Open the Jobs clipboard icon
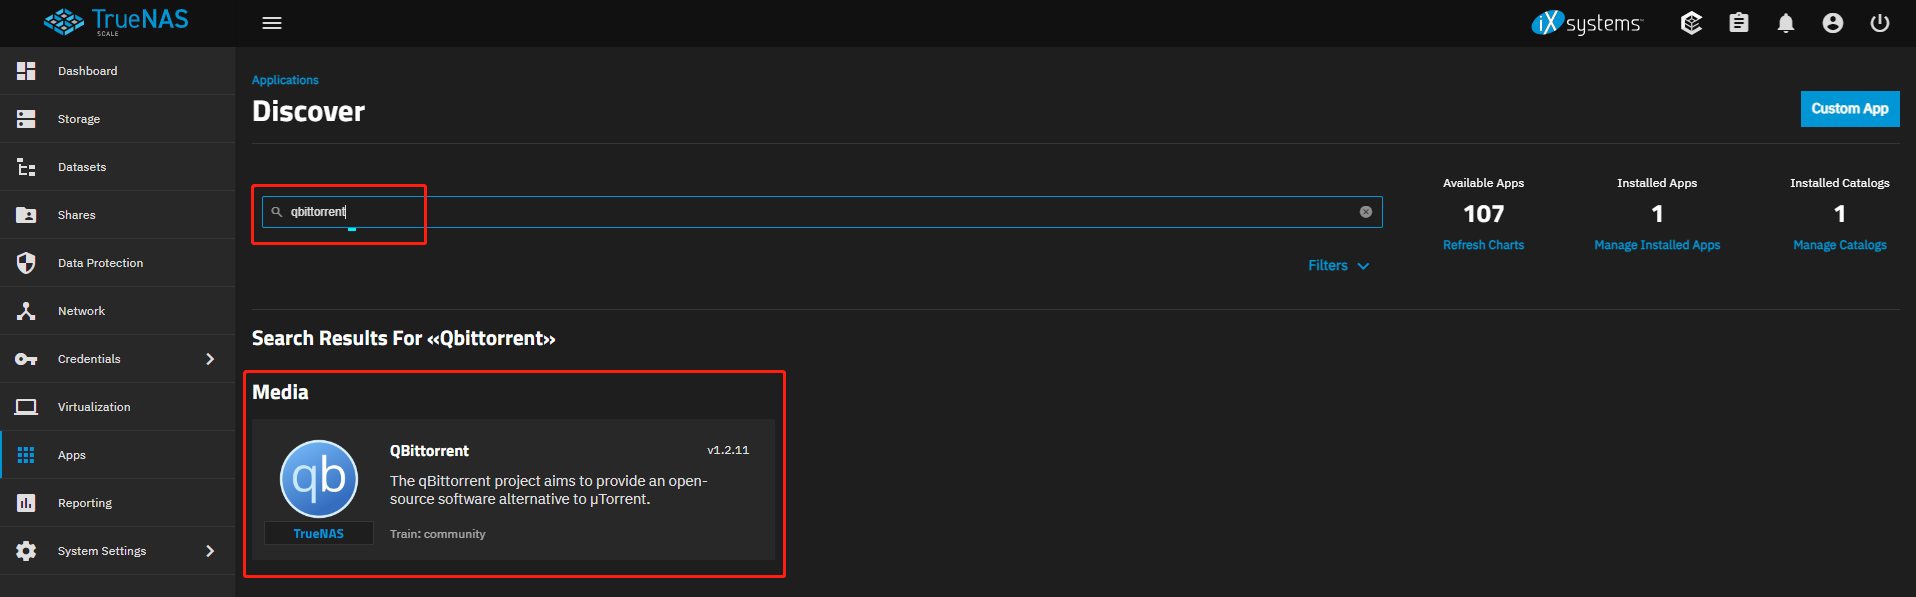The height and width of the screenshot is (597, 1916). point(1739,23)
